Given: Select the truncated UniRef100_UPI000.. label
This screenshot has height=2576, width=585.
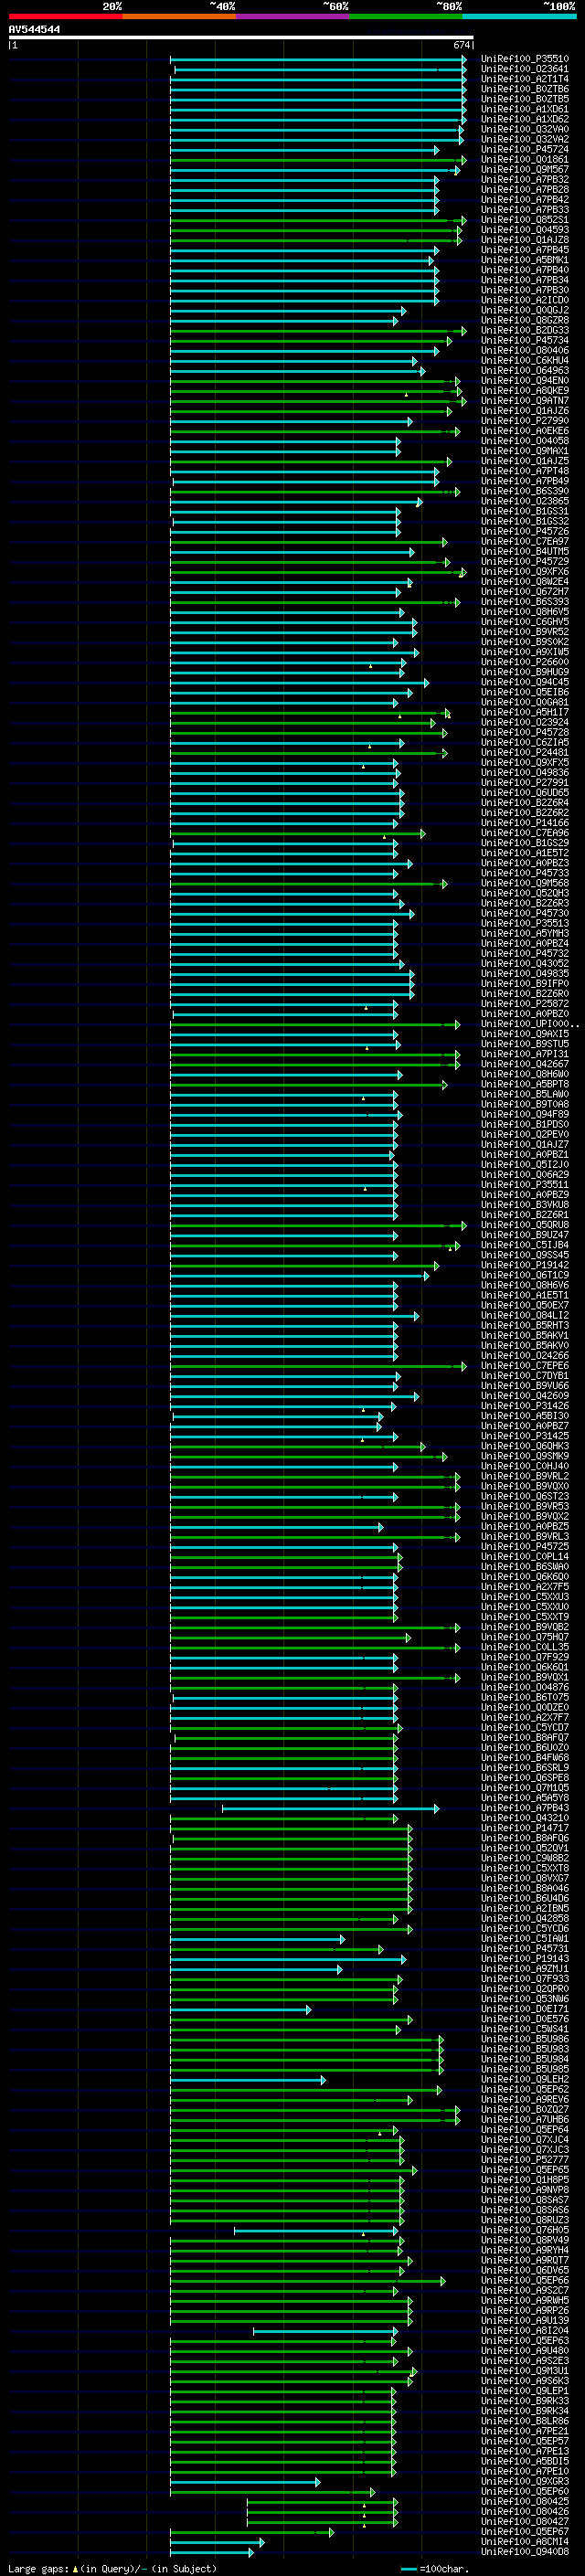Looking at the screenshot, I should [x=529, y=1024].
